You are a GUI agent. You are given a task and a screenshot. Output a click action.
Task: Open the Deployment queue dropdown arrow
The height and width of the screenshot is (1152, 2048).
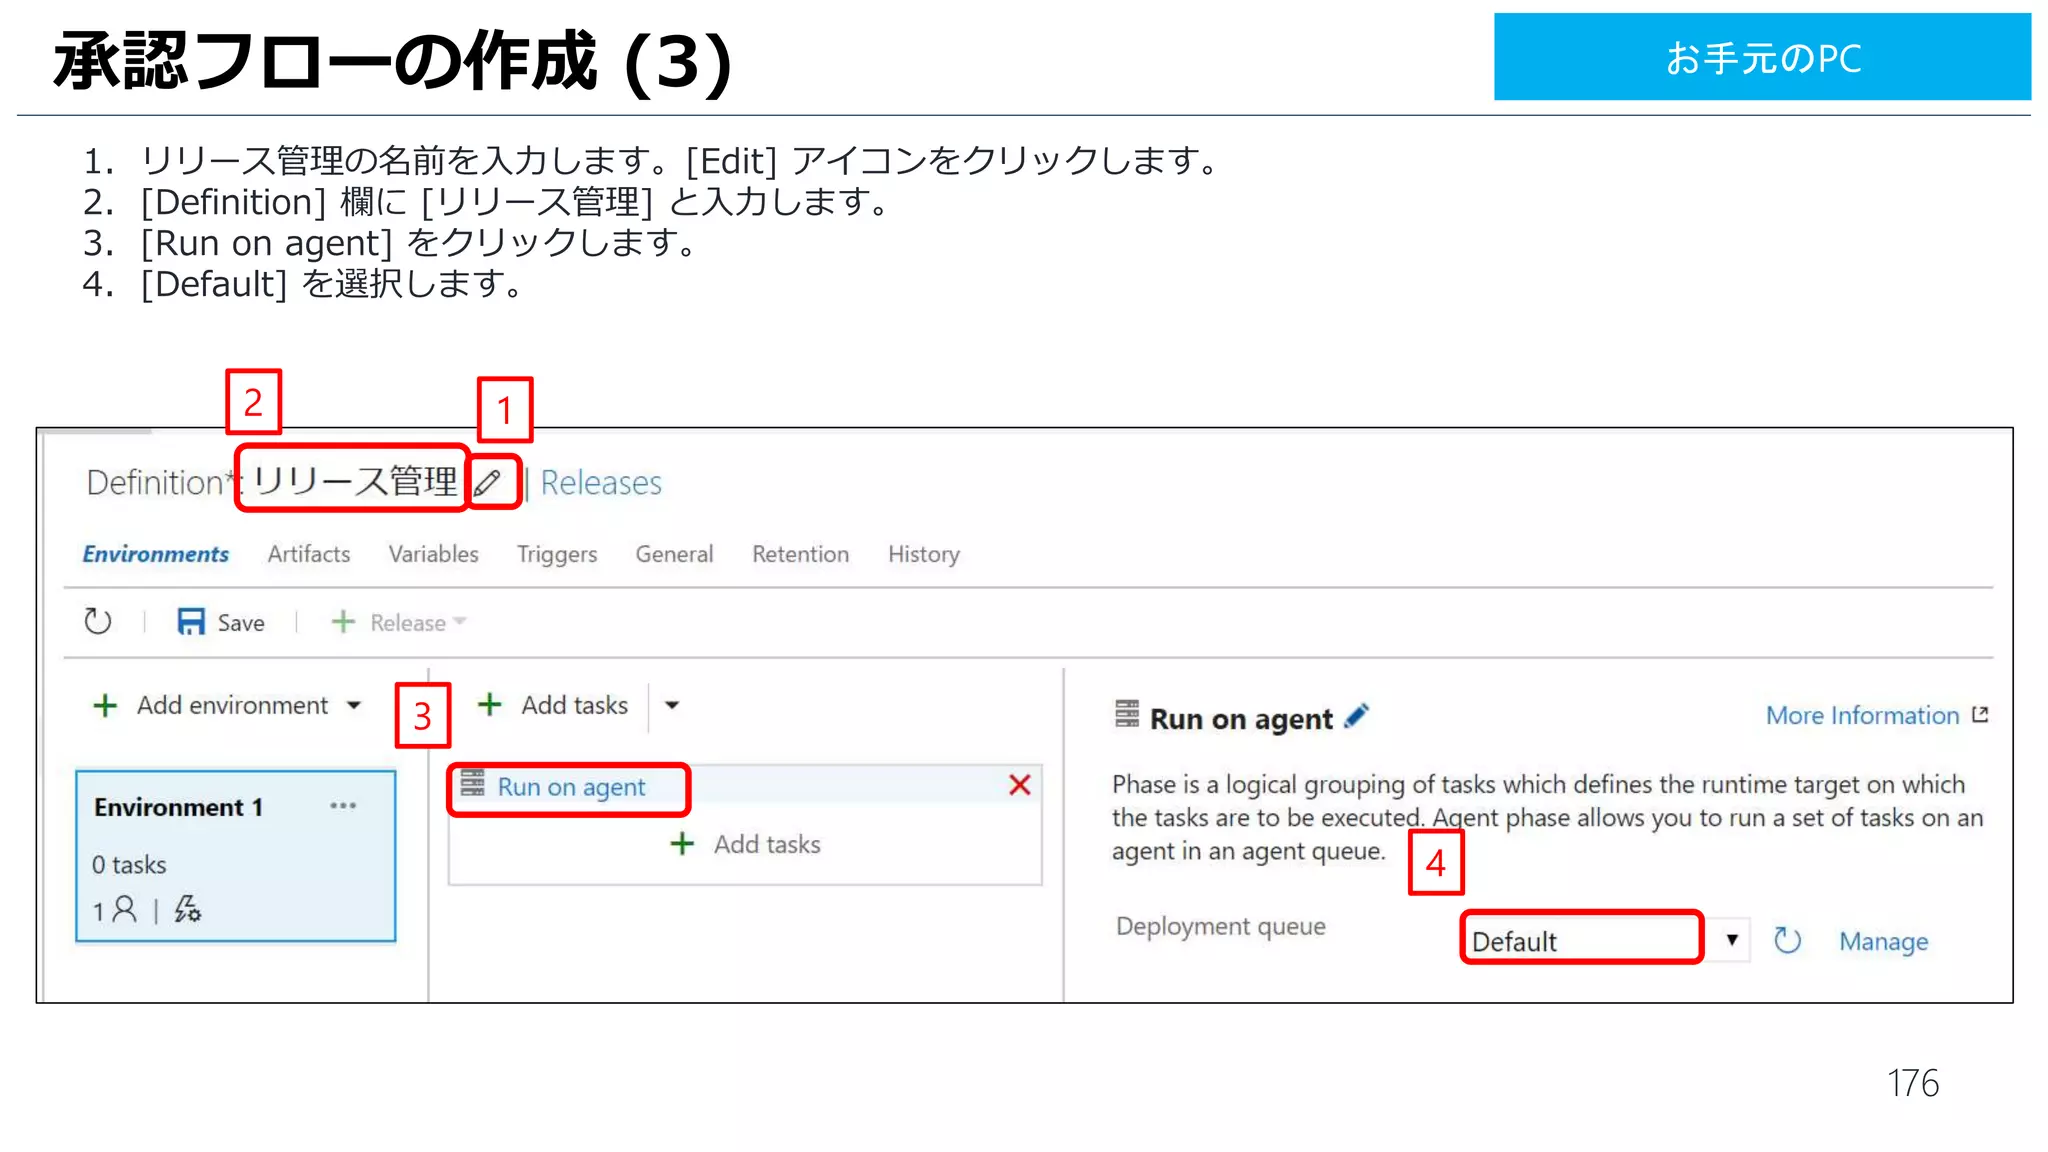pyautogui.click(x=1732, y=940)
